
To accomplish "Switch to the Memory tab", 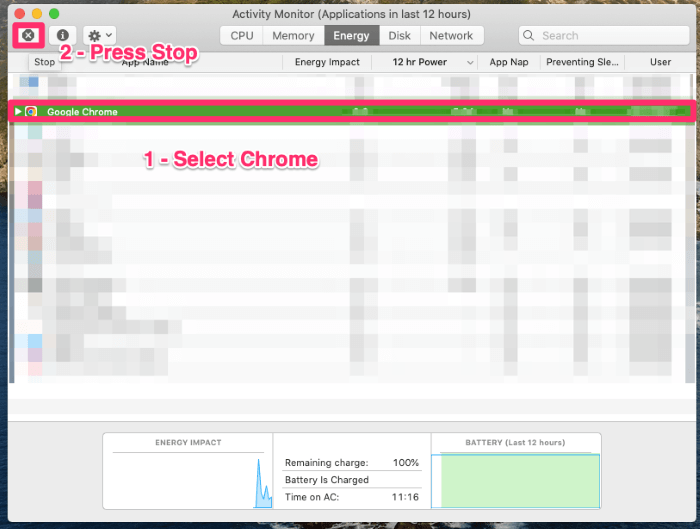I will tap(293, 36).
